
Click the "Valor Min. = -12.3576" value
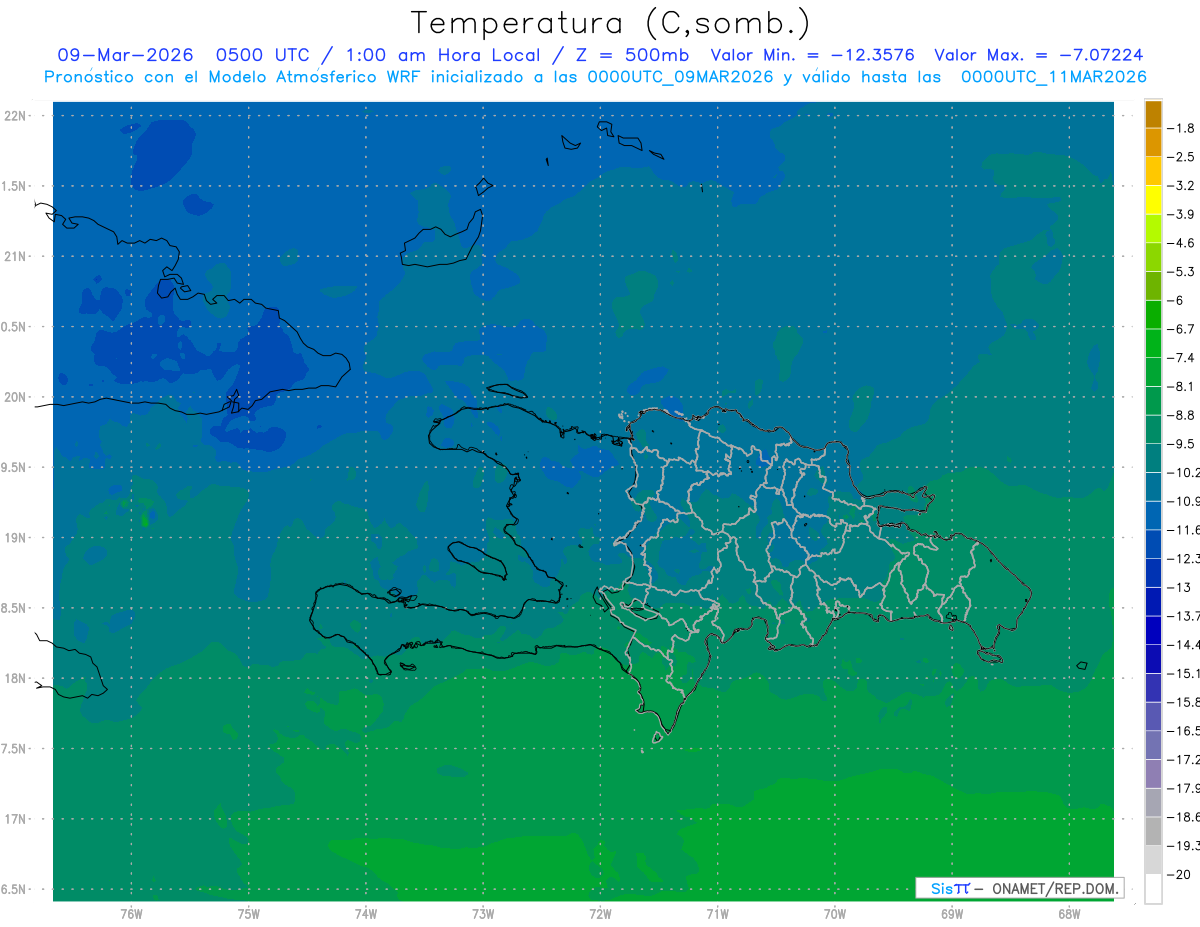click(x=812, y=55)
